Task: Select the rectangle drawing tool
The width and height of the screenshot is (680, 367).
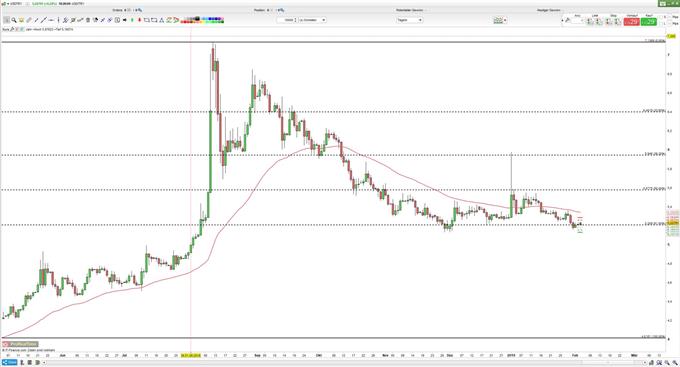Action: [147, 20]
